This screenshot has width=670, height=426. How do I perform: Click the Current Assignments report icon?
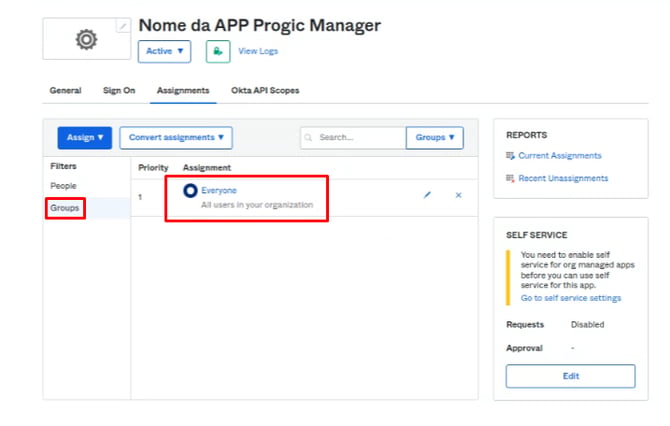tap(510, 156)
